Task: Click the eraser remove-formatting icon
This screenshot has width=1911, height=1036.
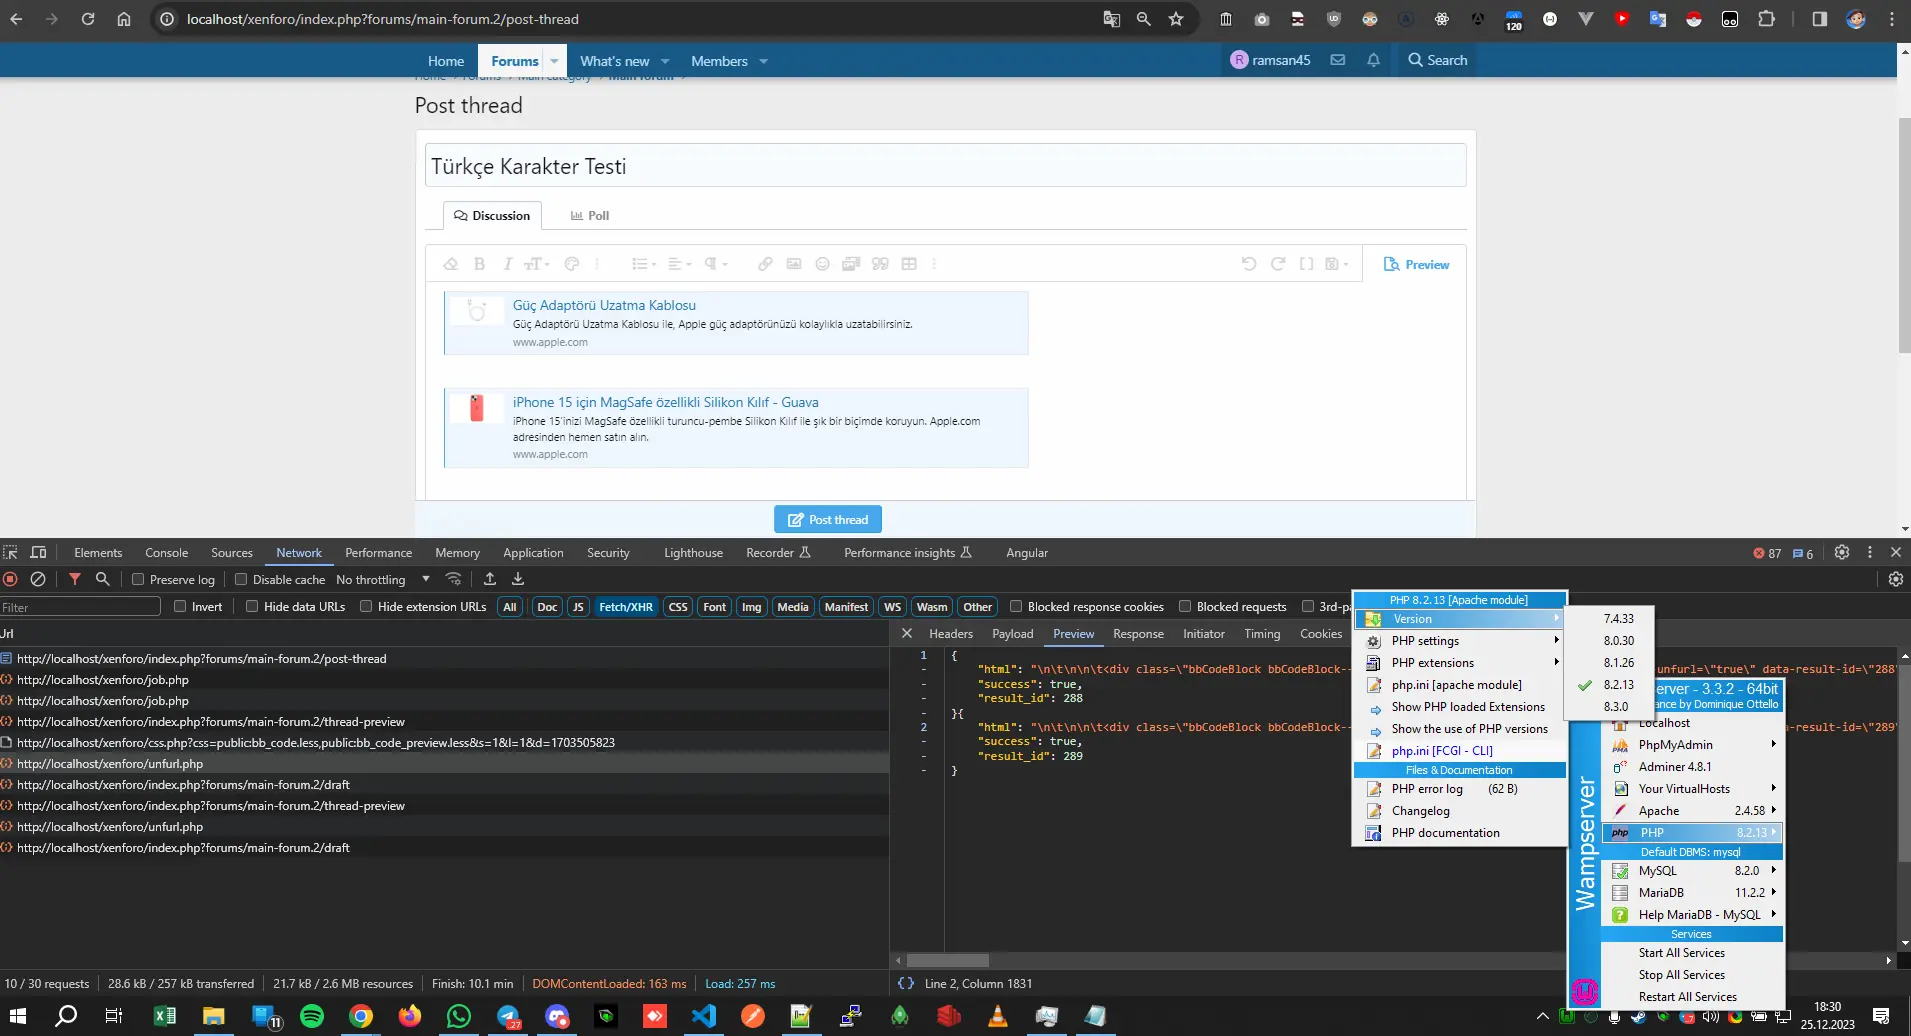Action: tap(450, 264)
